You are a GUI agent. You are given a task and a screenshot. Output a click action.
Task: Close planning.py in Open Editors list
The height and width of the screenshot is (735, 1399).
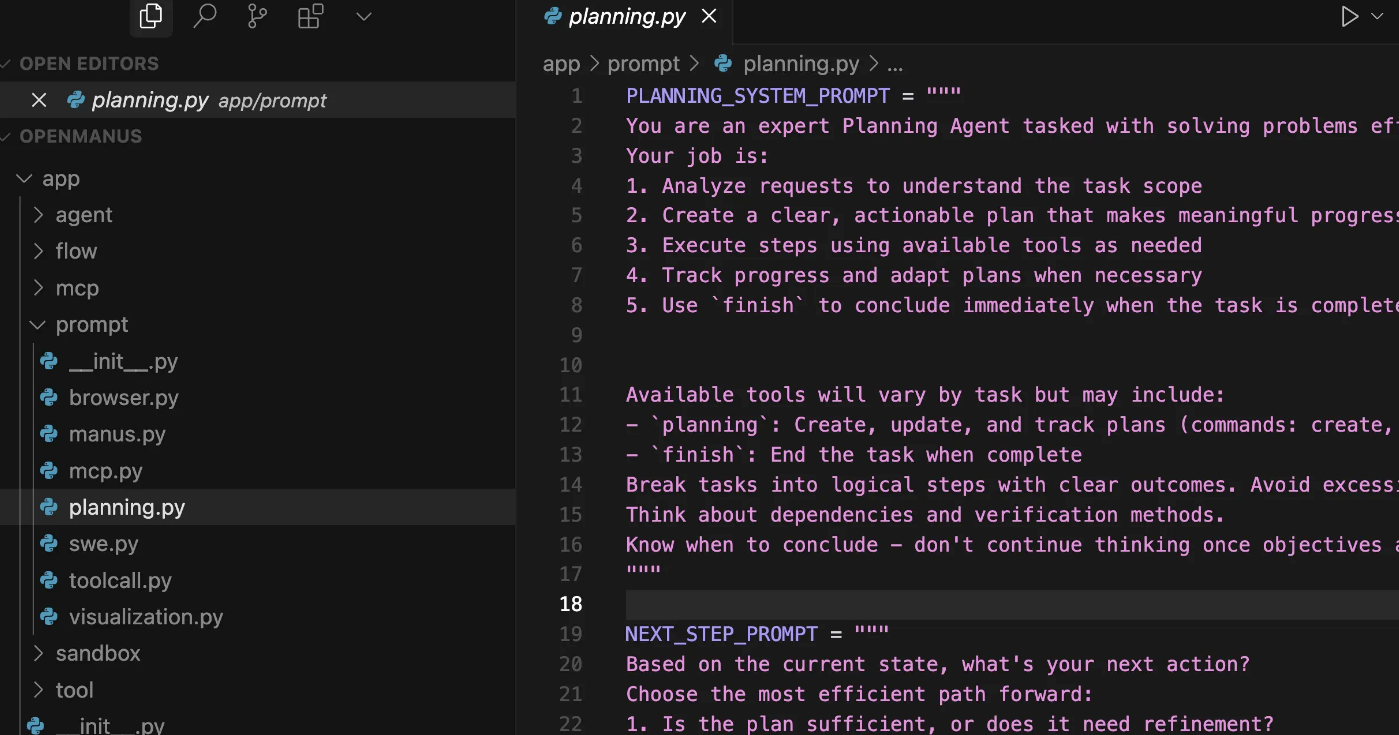(39, 100)
